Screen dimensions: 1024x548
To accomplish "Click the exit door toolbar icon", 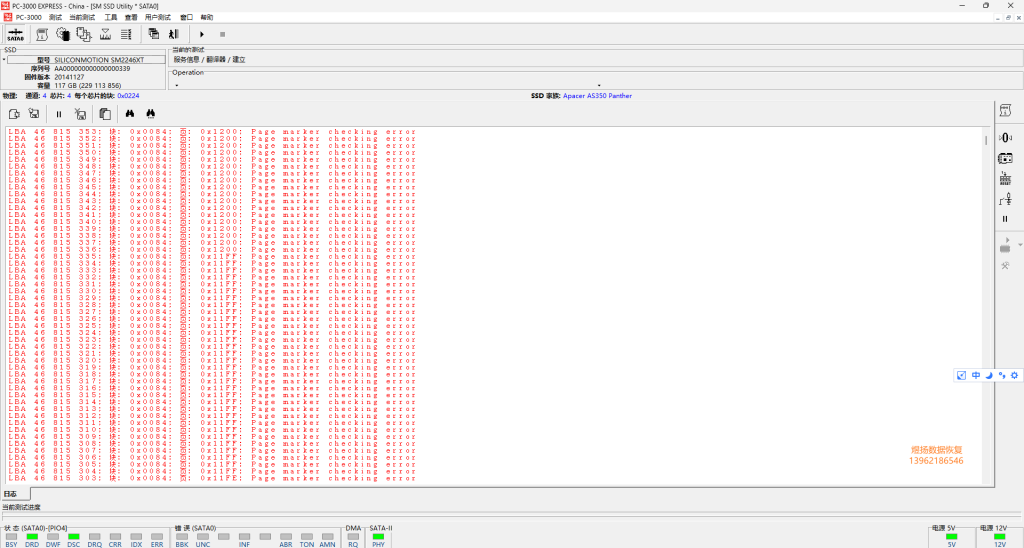I will [x=174, y=34].
